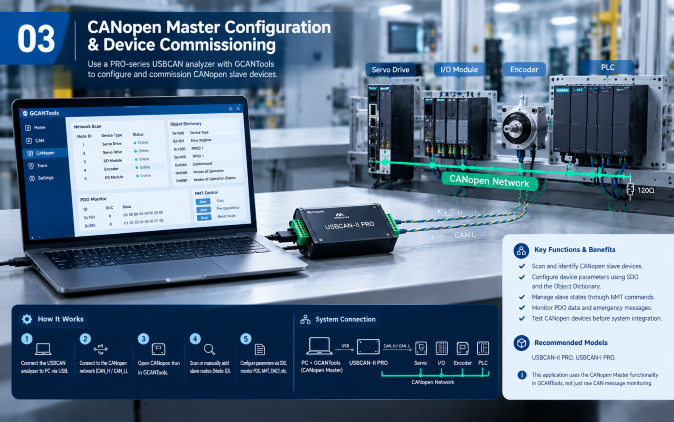Select Node 1 Servo Drive row in Network Scan
The height and width of the screenshot is (422, 674).
(x=116, y=144)
